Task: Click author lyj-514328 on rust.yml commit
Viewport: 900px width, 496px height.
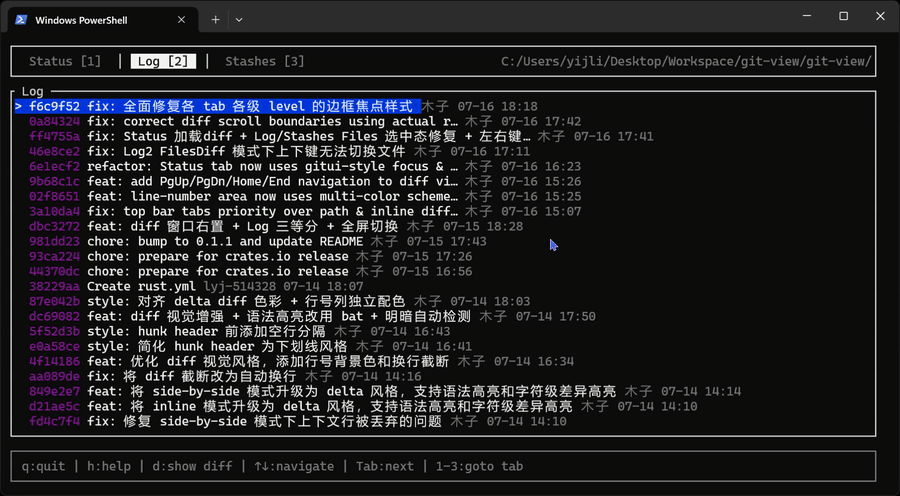Action: click(x=240, y=286)
